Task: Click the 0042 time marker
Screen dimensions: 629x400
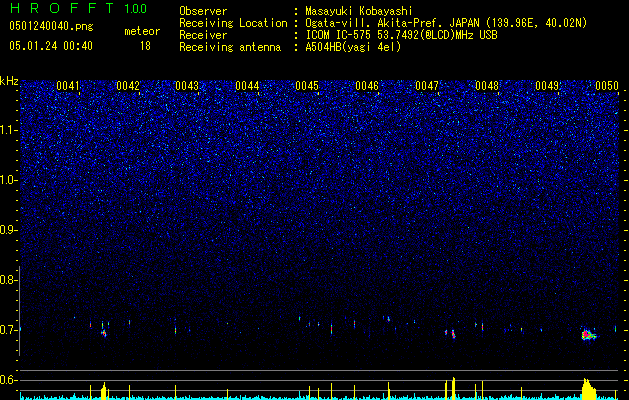Action: coord(128,86)
